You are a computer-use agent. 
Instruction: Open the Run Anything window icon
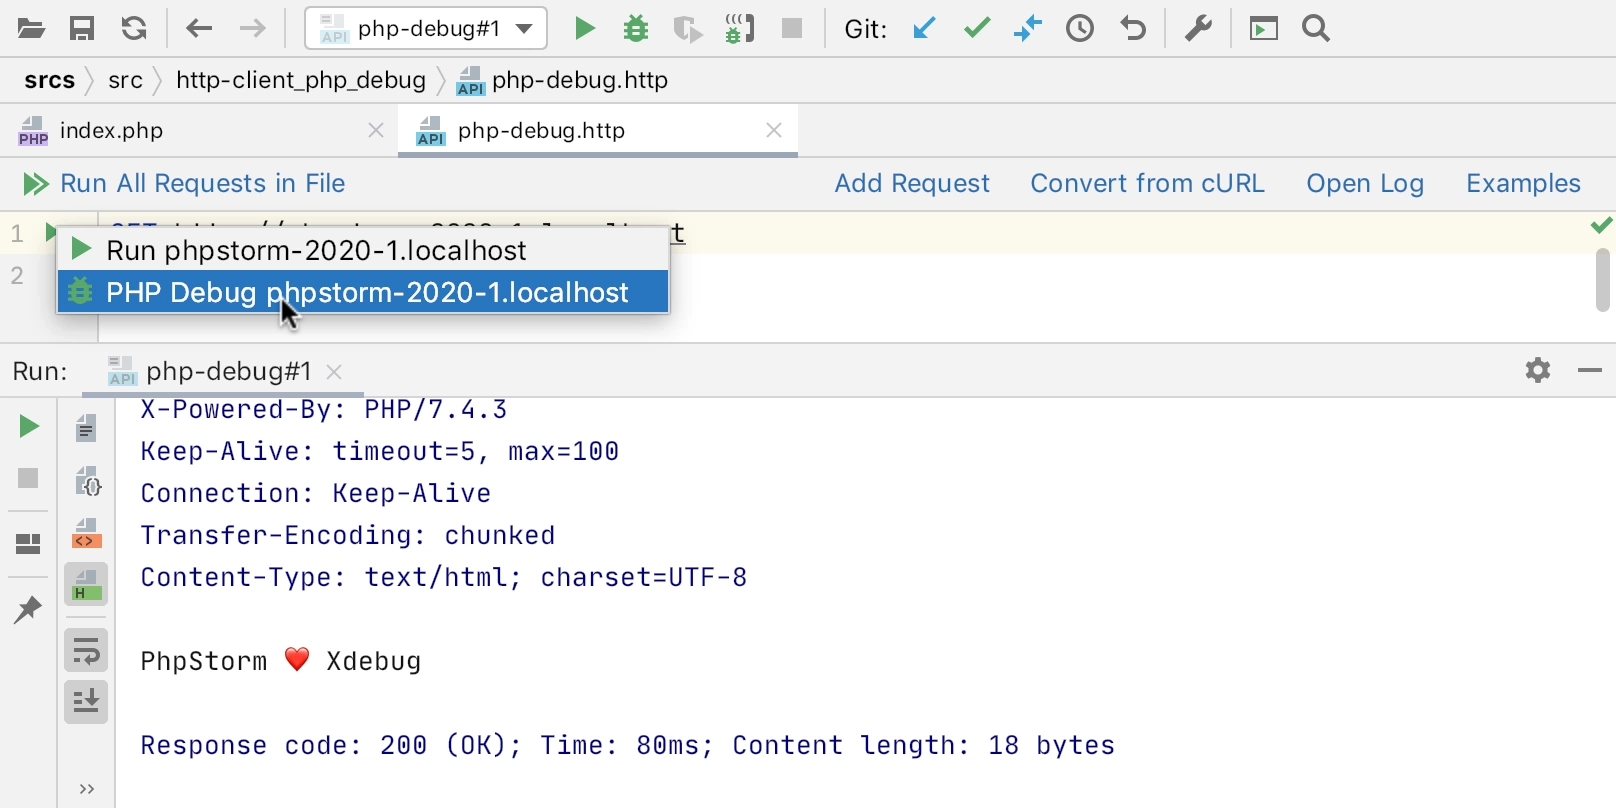(x=1264, y=29)
